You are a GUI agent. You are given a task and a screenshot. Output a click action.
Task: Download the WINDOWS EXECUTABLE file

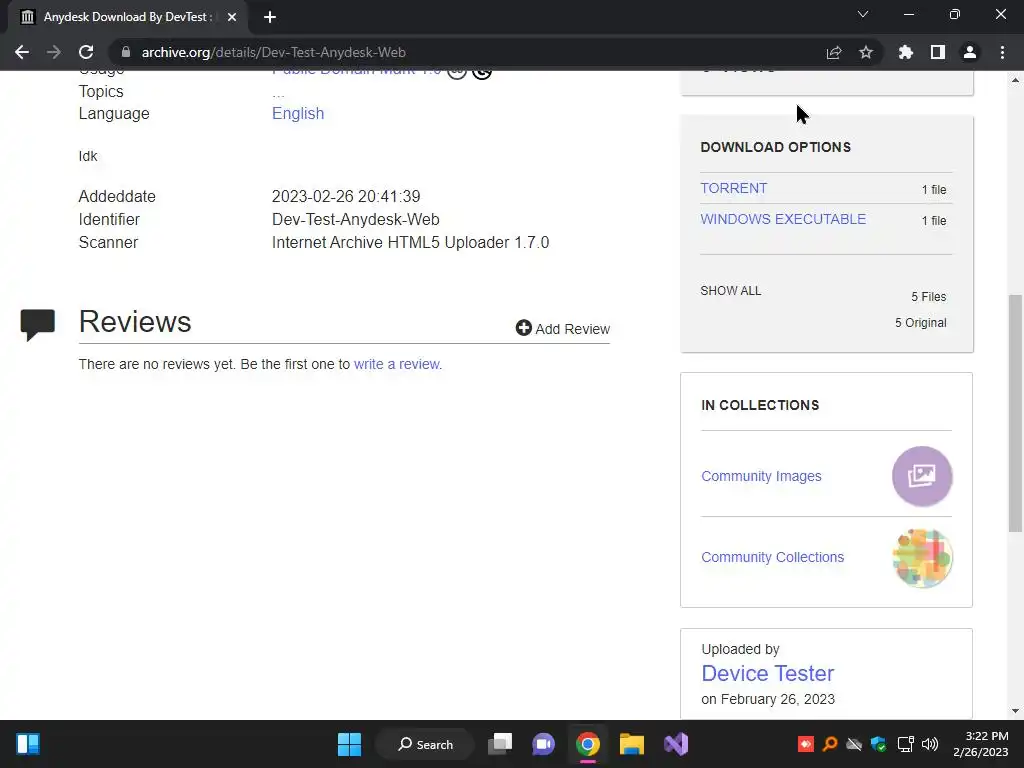point(783,219)
